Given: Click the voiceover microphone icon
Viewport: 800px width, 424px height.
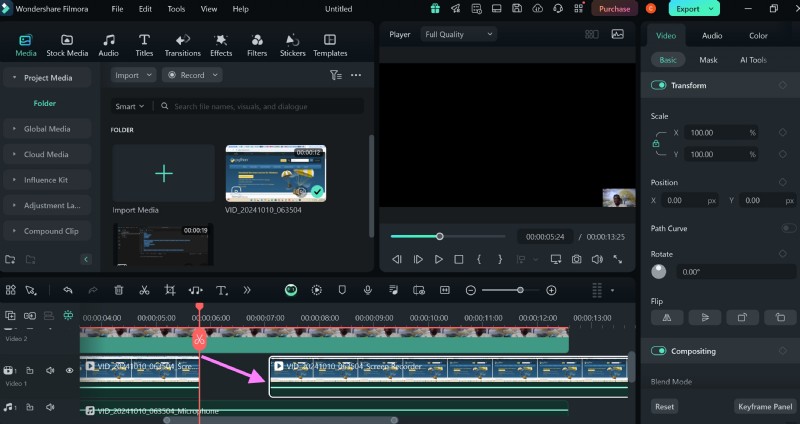Looking at the screenshot, I should pos(367,290).
